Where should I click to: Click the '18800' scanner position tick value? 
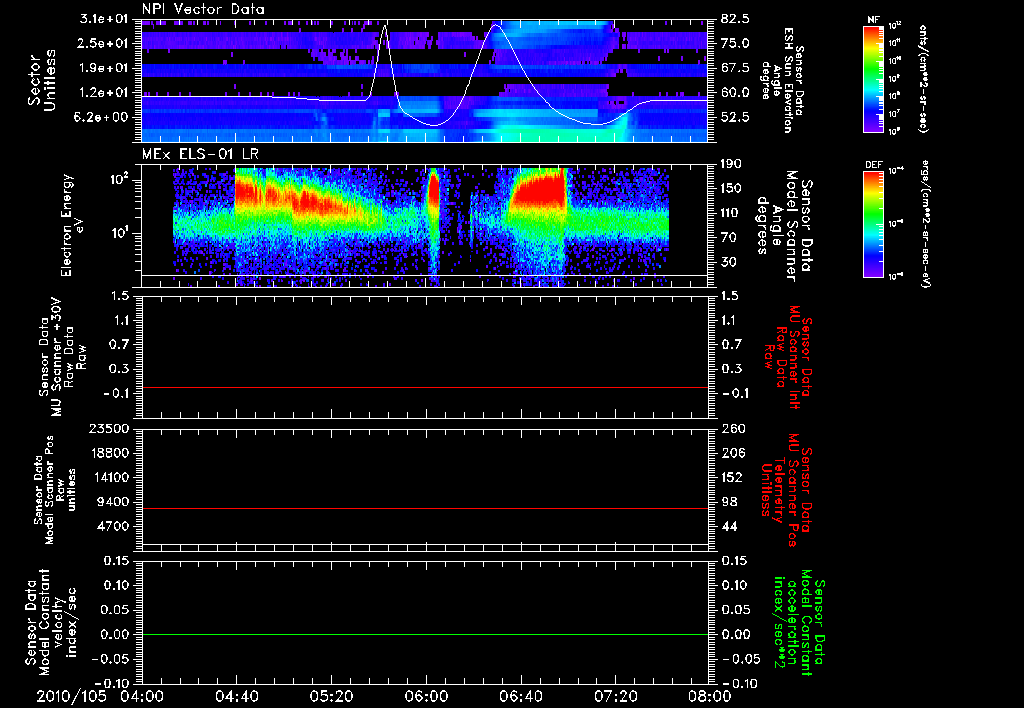click(108, 453)
